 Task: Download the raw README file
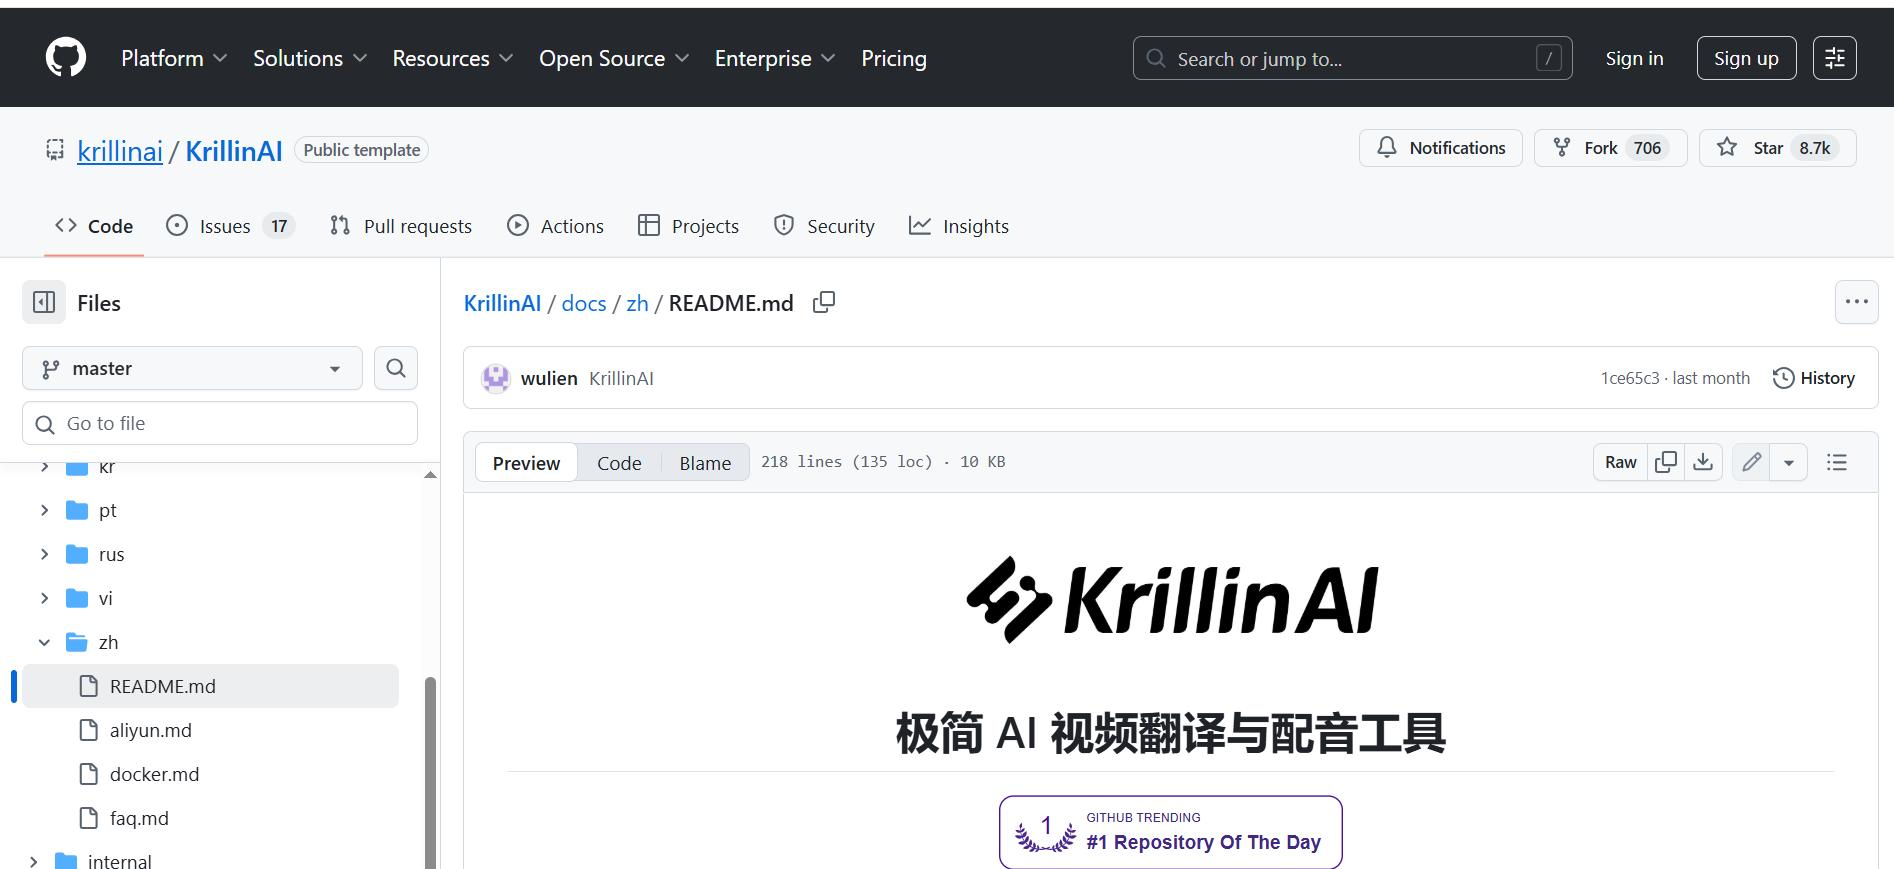(x=1703, y=462)
